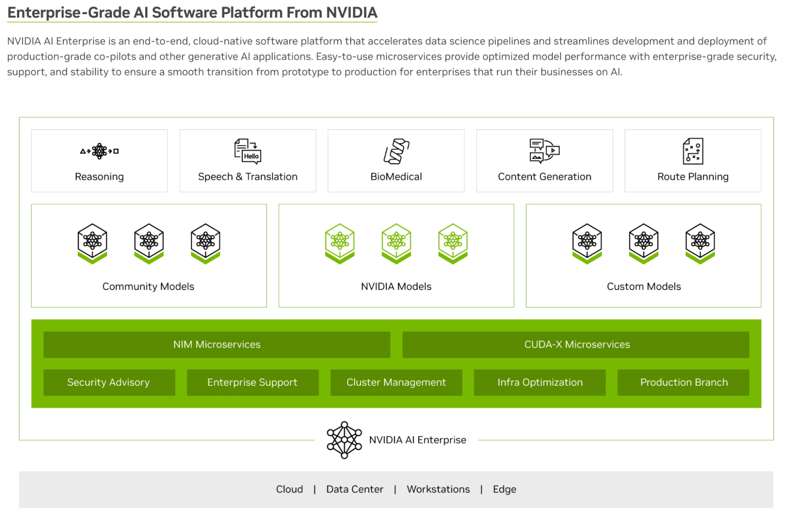The image size is (789, 521).
Task: Select the last green NVIDIA Models icon
Action: point(453,244)
